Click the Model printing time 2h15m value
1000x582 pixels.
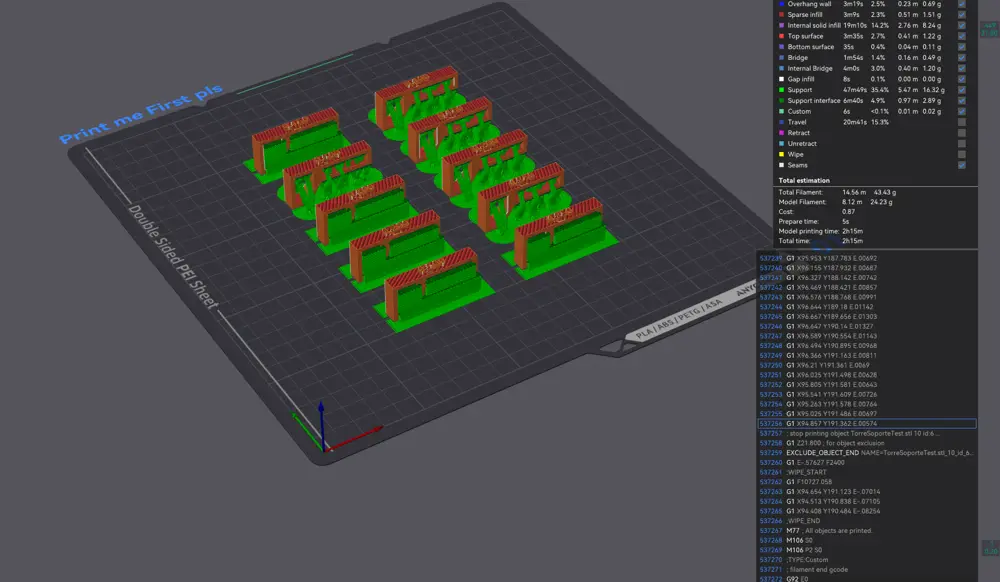852,231
